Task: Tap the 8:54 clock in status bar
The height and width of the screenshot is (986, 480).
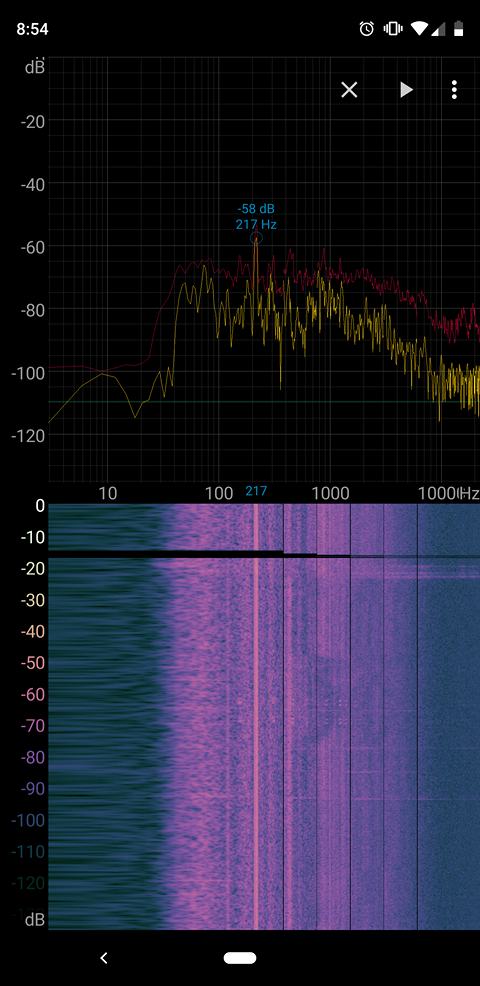Action: [32, 29]
